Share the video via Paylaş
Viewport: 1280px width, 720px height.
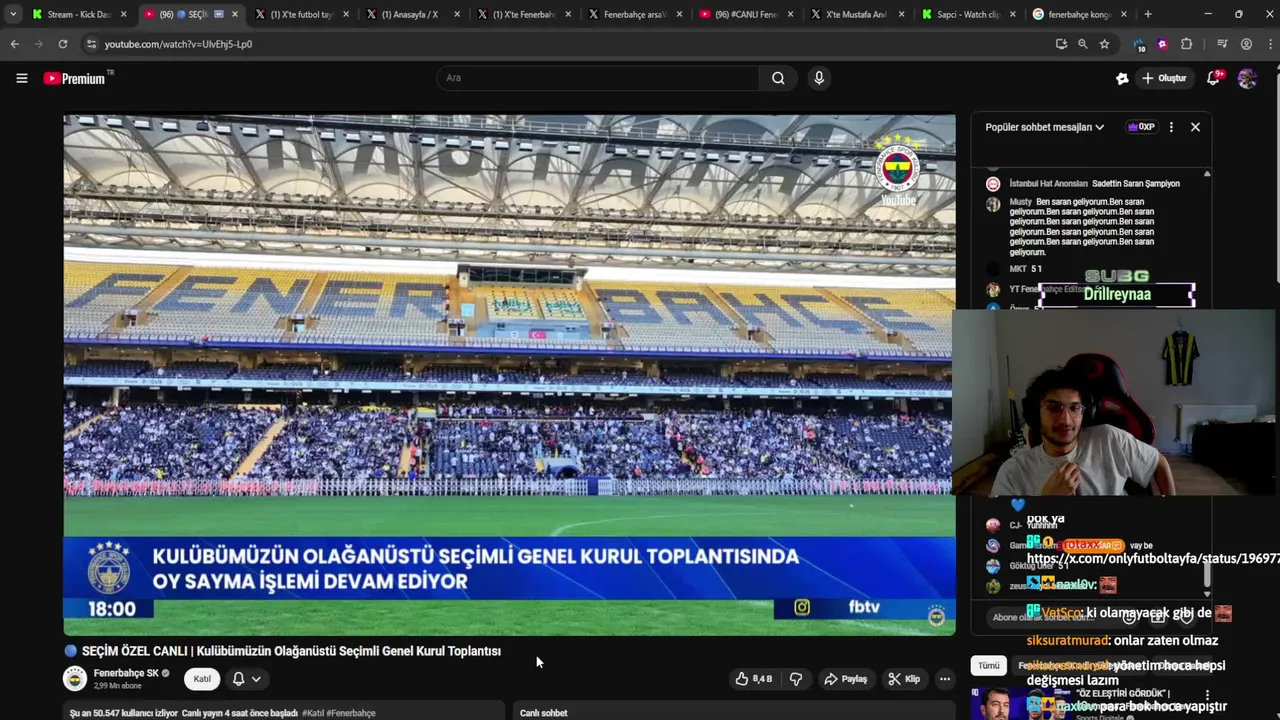pos(845,679)
